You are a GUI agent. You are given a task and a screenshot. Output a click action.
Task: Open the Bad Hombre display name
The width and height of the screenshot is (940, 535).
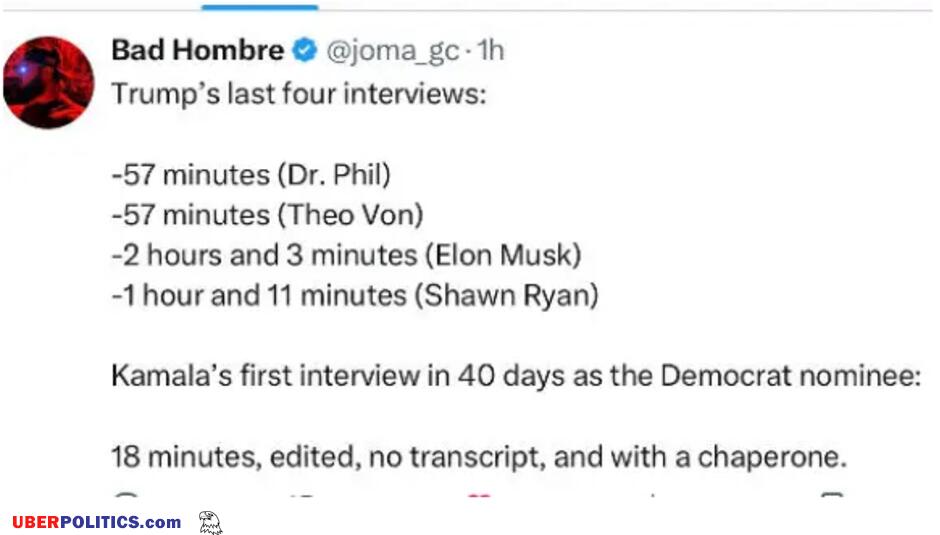[198, 50]
